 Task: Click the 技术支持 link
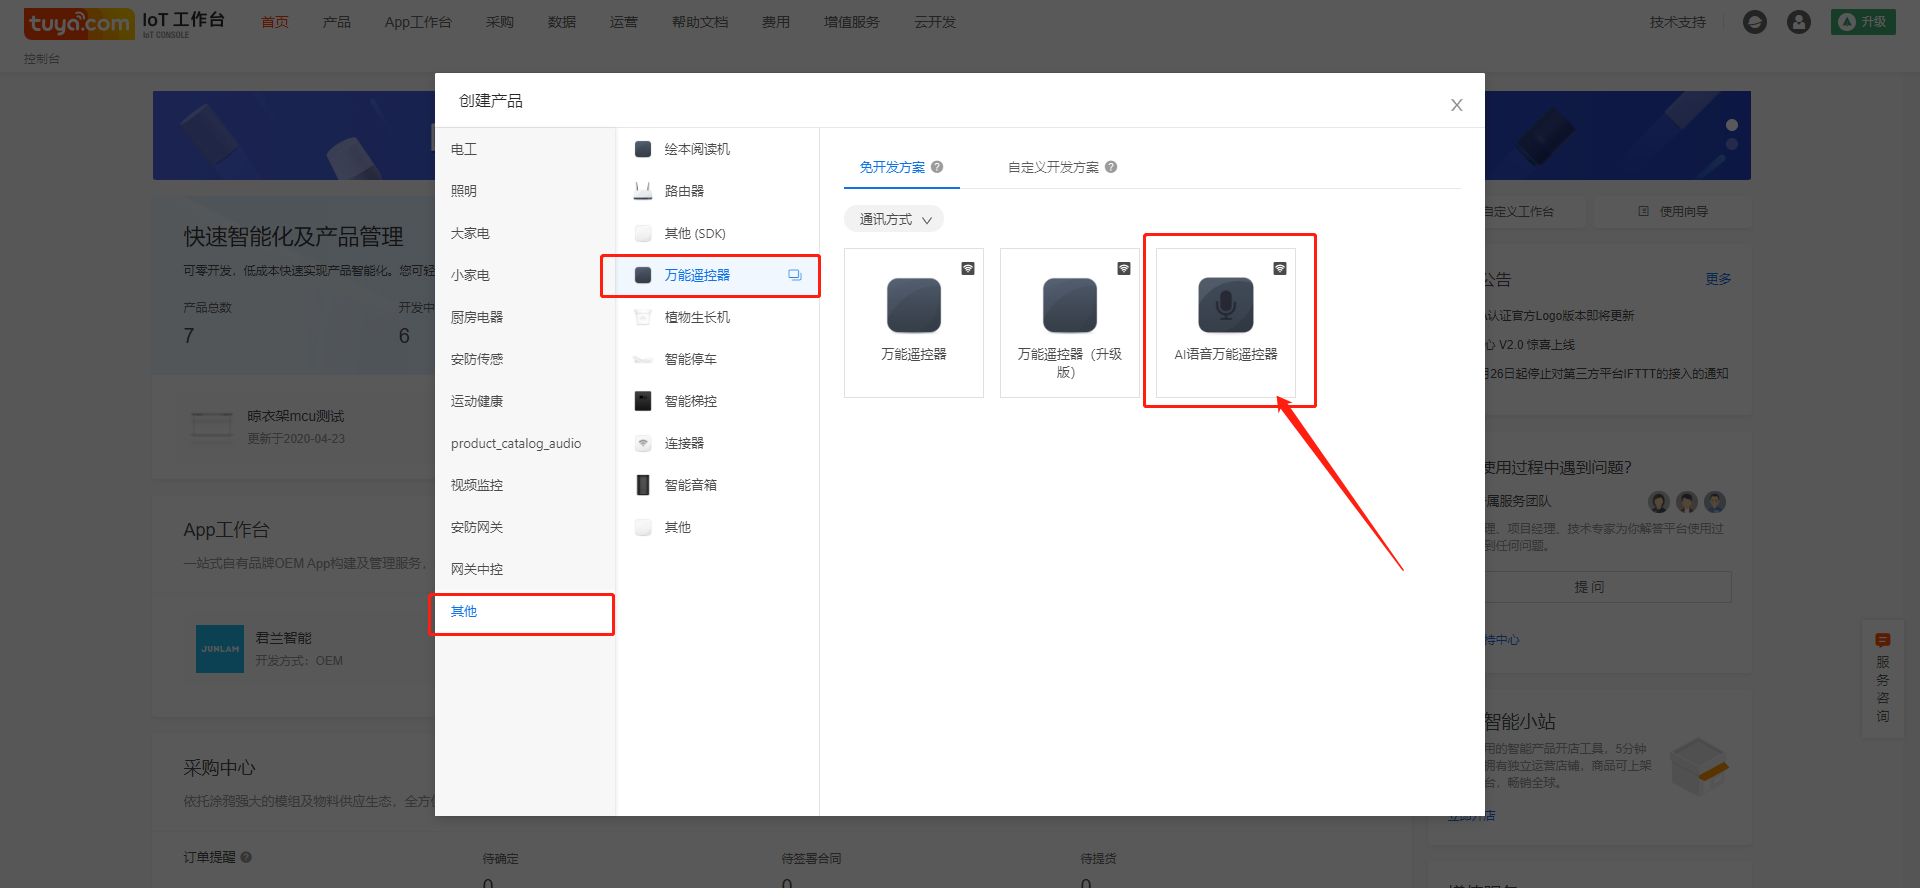[1677, 22]
